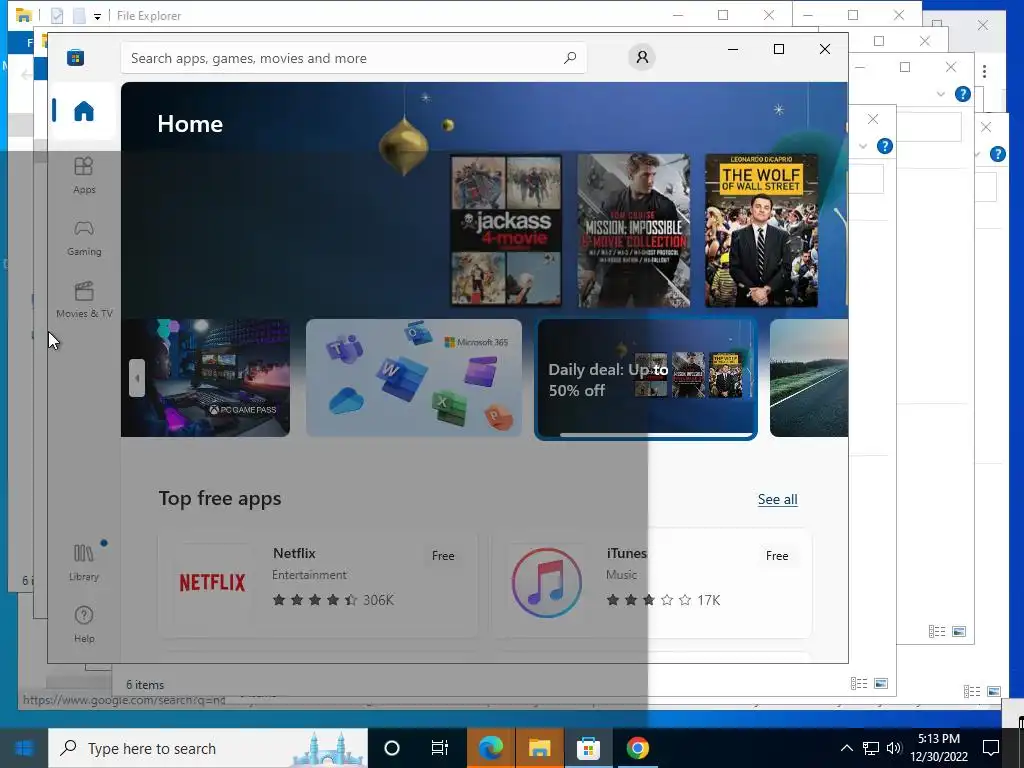The width and height of the screenshot is (1024, 768).
Task: Open the Netflix app card
Action: point(318,583)
